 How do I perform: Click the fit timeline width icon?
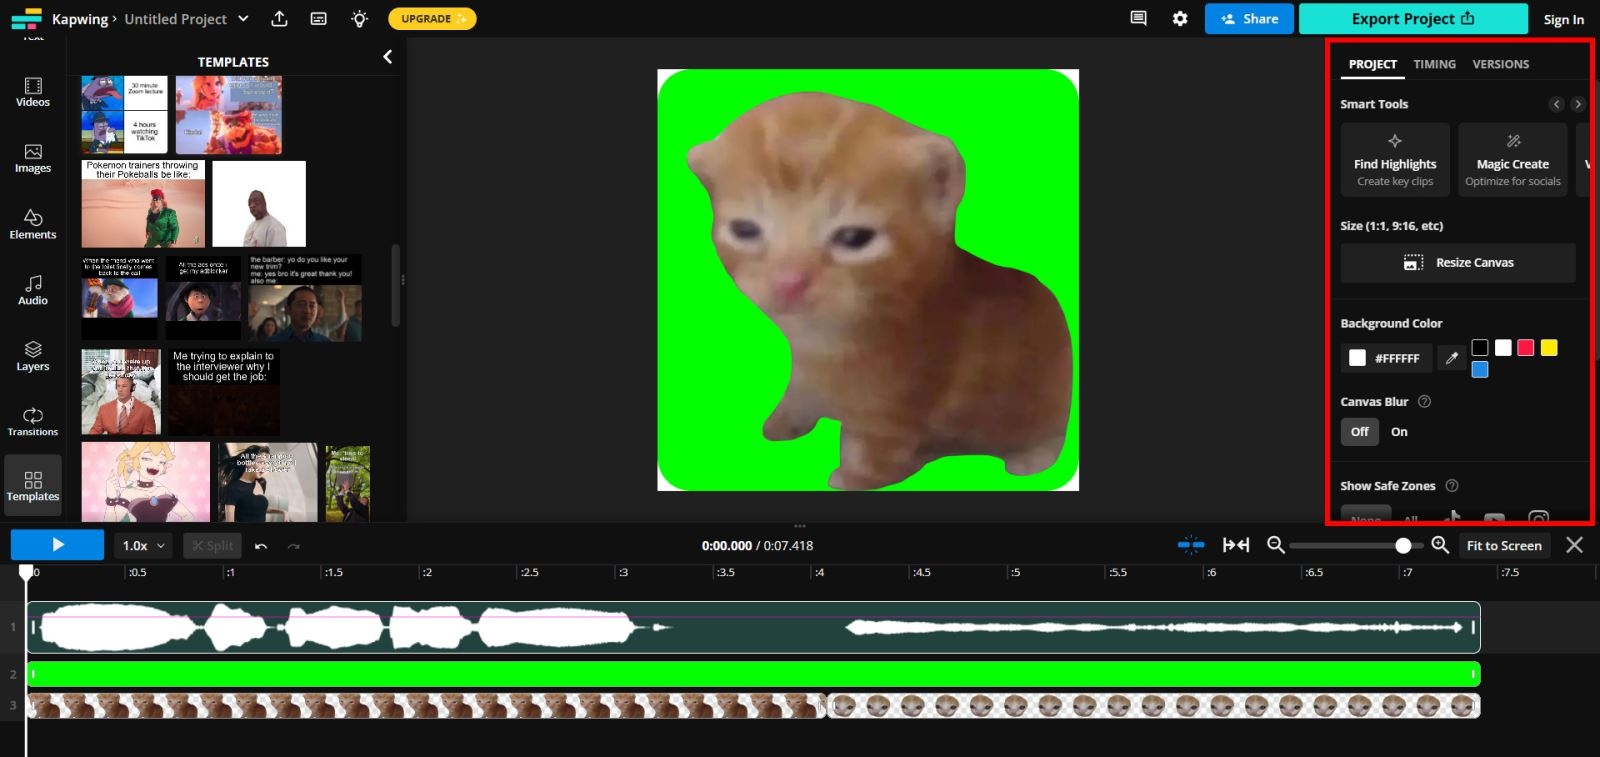[x=1236, y=545]
